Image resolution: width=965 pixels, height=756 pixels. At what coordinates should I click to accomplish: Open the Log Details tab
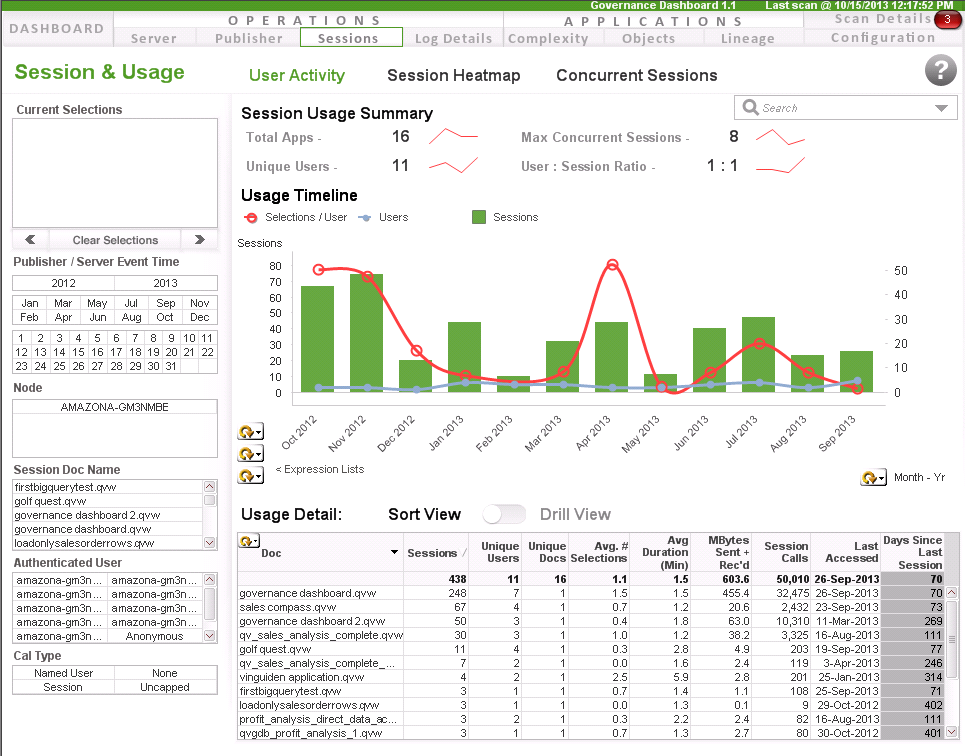coord(453,38)
